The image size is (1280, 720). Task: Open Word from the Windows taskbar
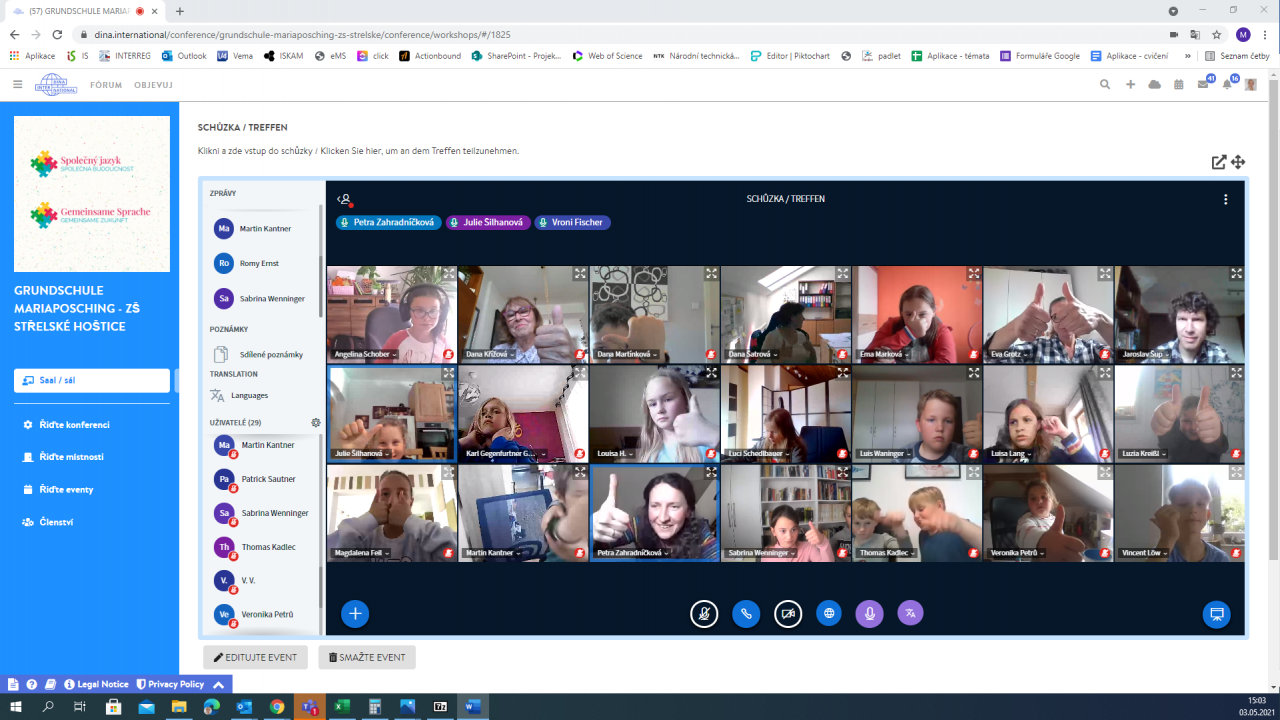pos(472,707)
